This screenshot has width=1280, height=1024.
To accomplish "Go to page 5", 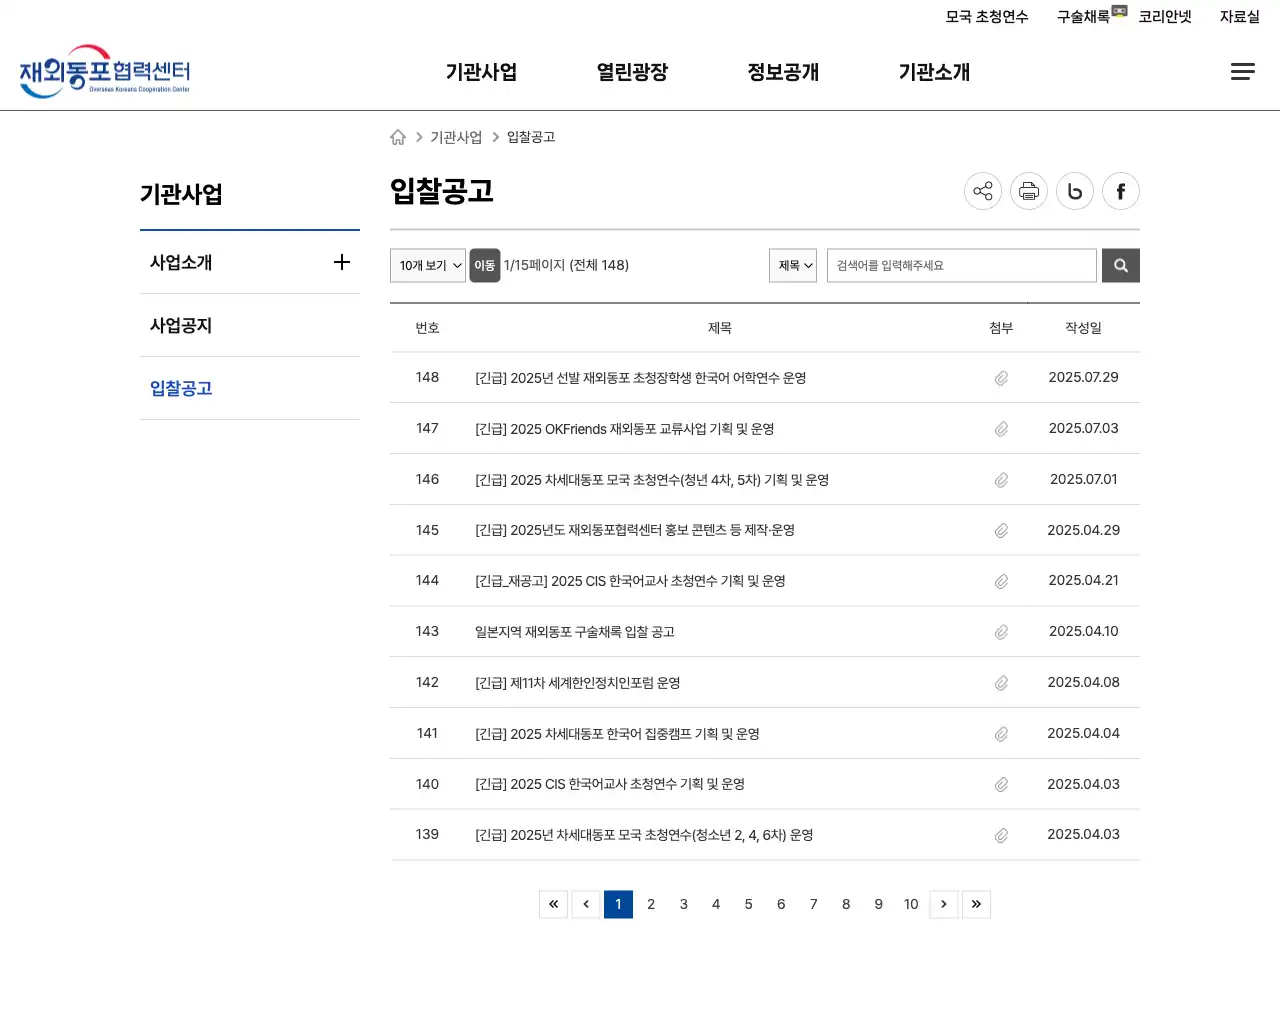I will (x=749, y=904).
